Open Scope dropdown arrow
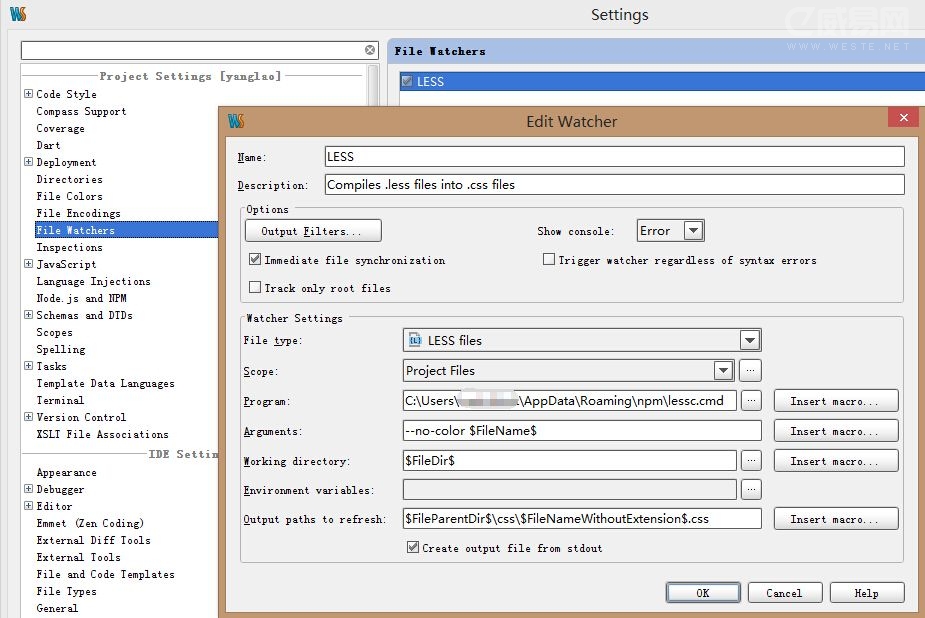Image resolution: width=925 pixels, height=618 pixels. [x=723, y=370]
